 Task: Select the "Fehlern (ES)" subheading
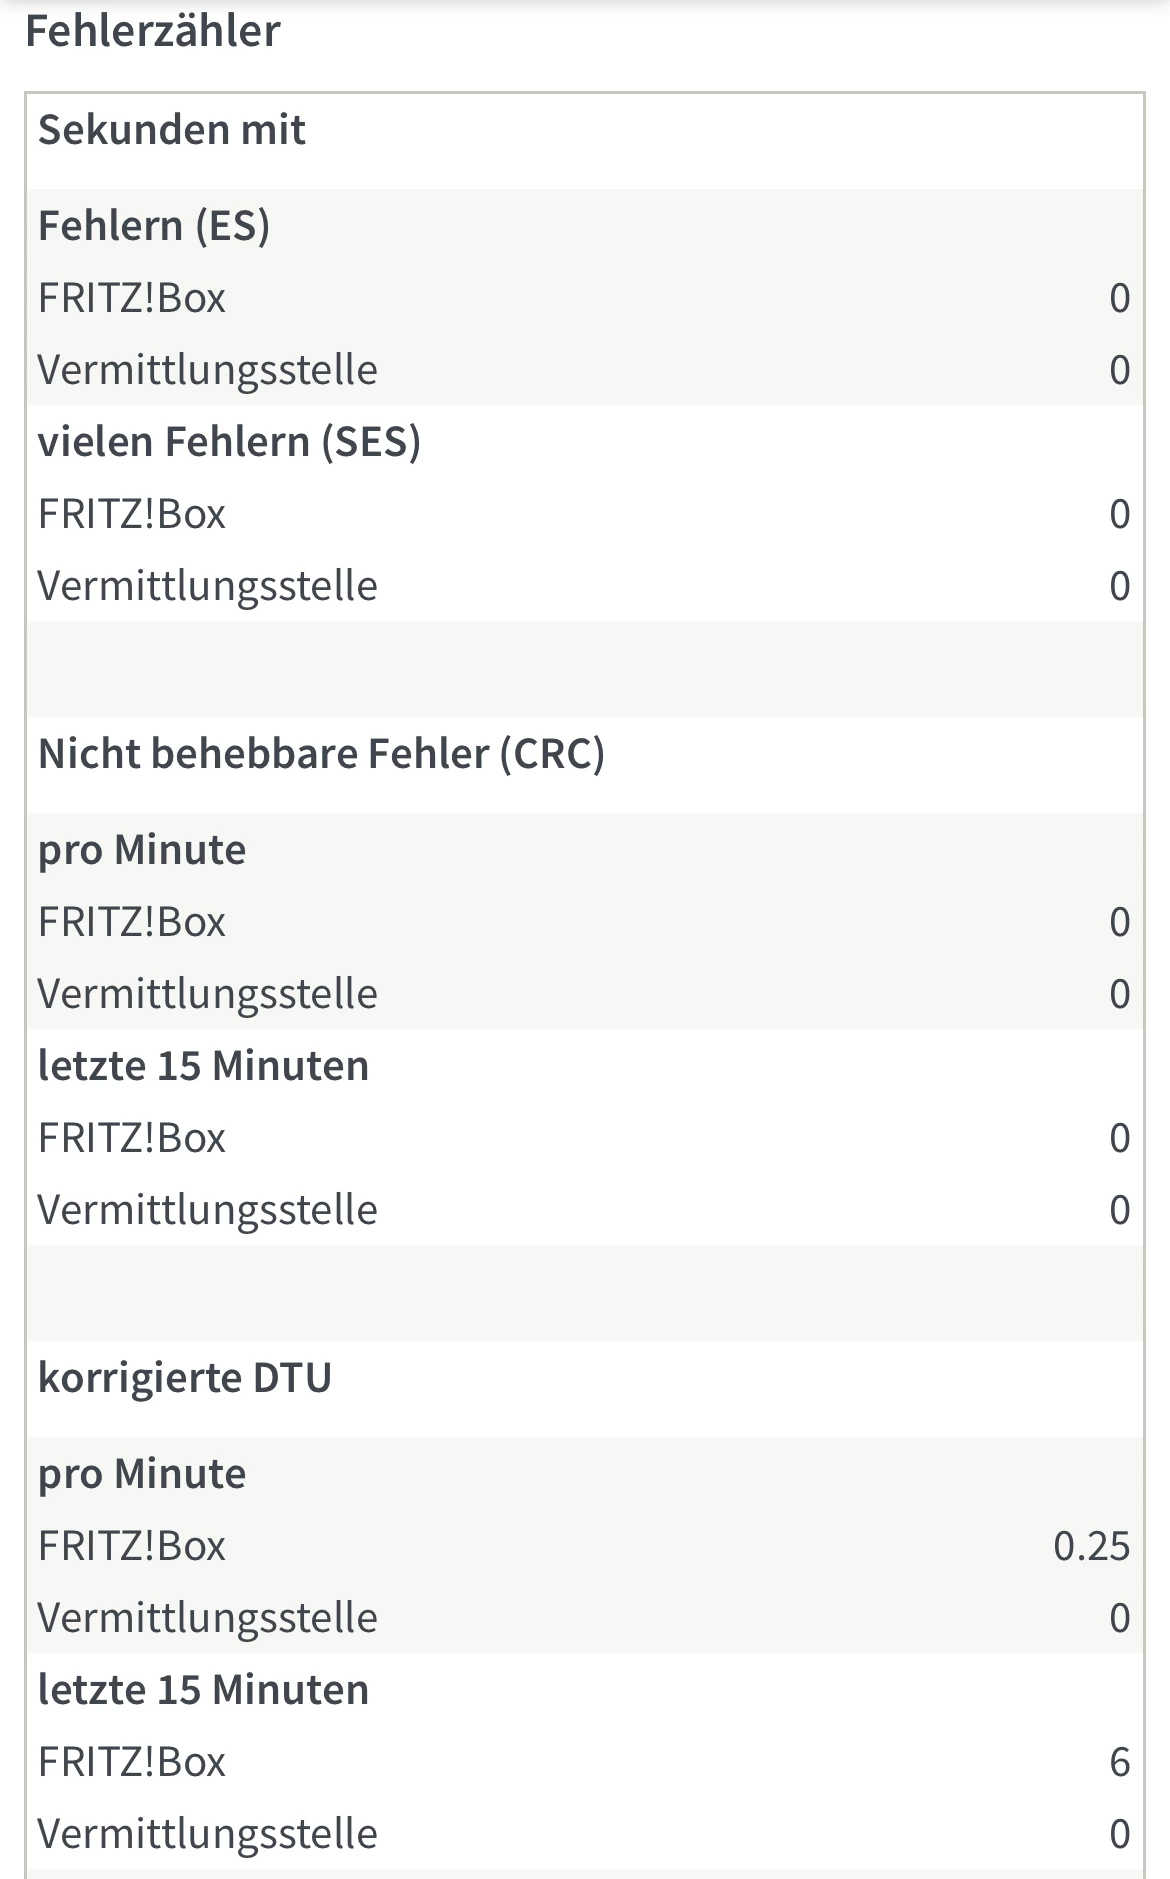(154, 226)
